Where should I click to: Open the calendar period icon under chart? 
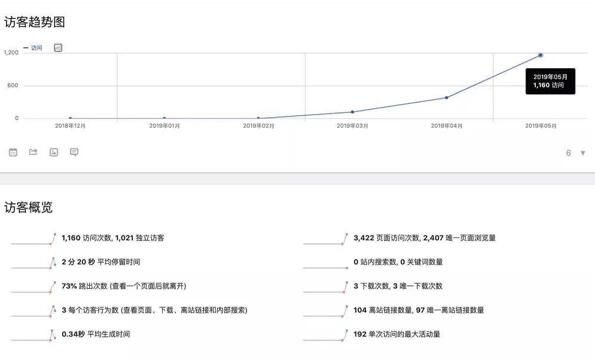coord(13,152)
